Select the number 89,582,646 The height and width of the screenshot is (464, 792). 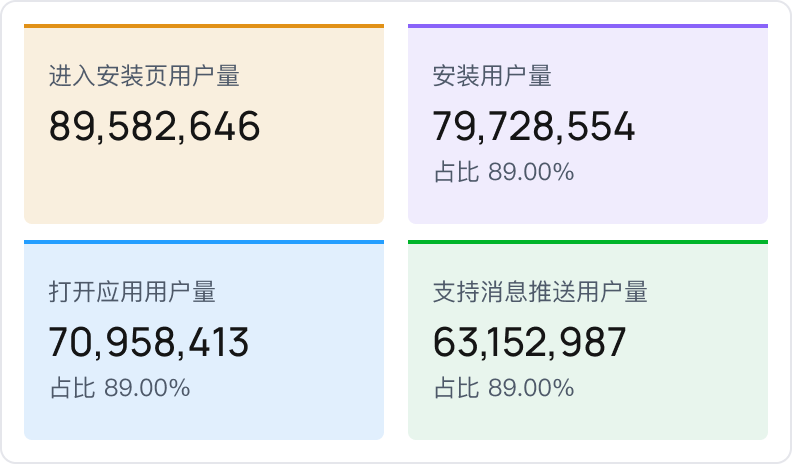[x=154, y=127]
